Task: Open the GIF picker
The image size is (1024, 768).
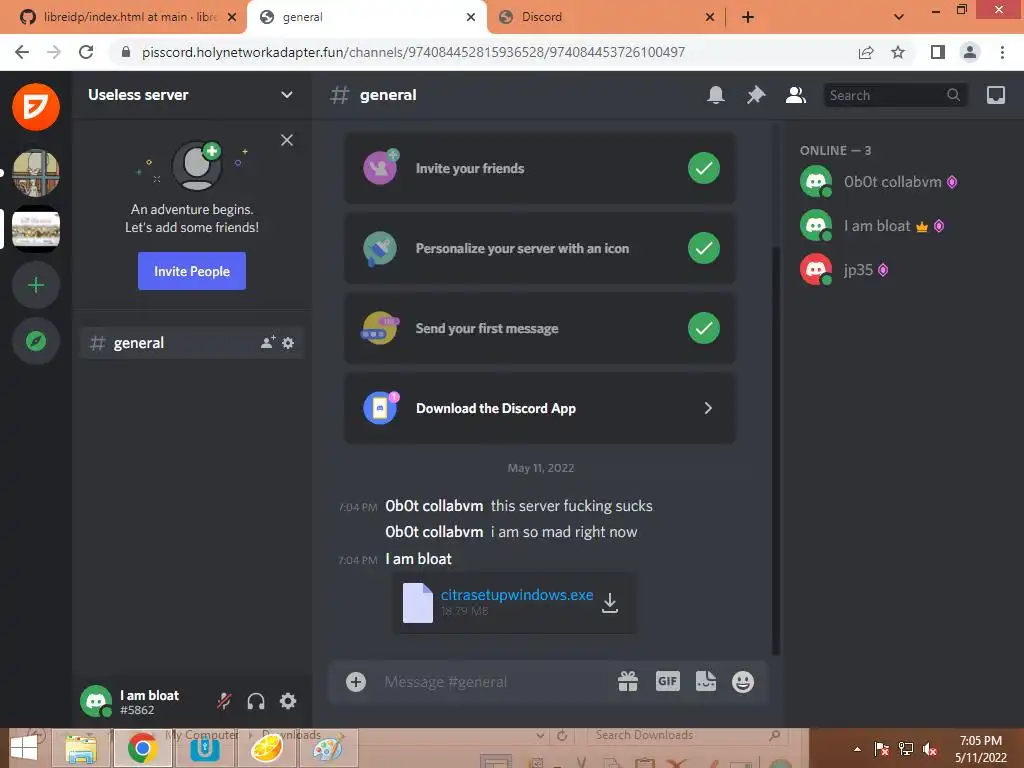Action: (667, 682)
